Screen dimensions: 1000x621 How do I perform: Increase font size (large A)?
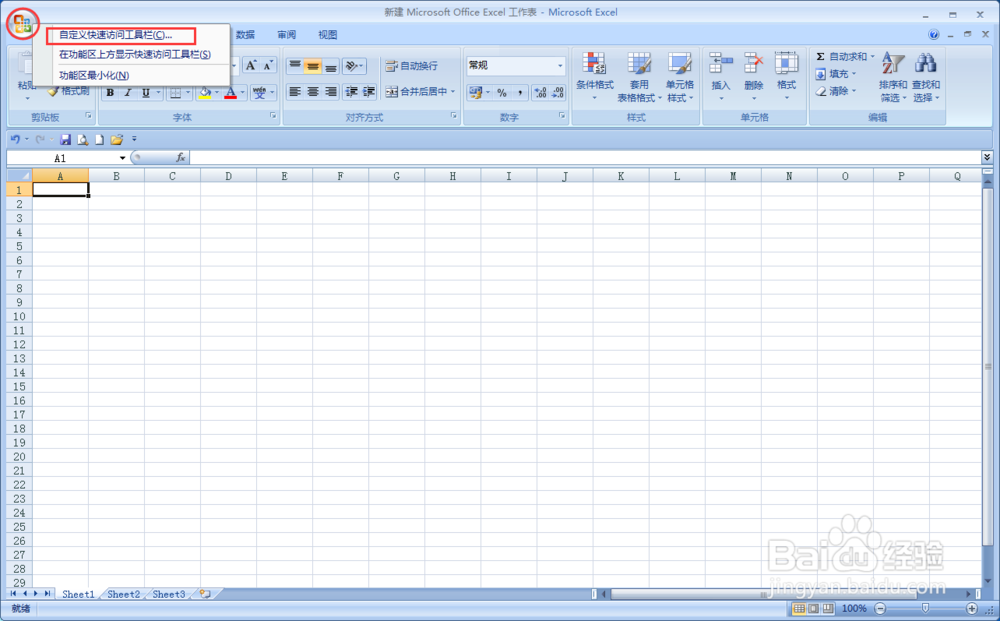click(251, 65)
